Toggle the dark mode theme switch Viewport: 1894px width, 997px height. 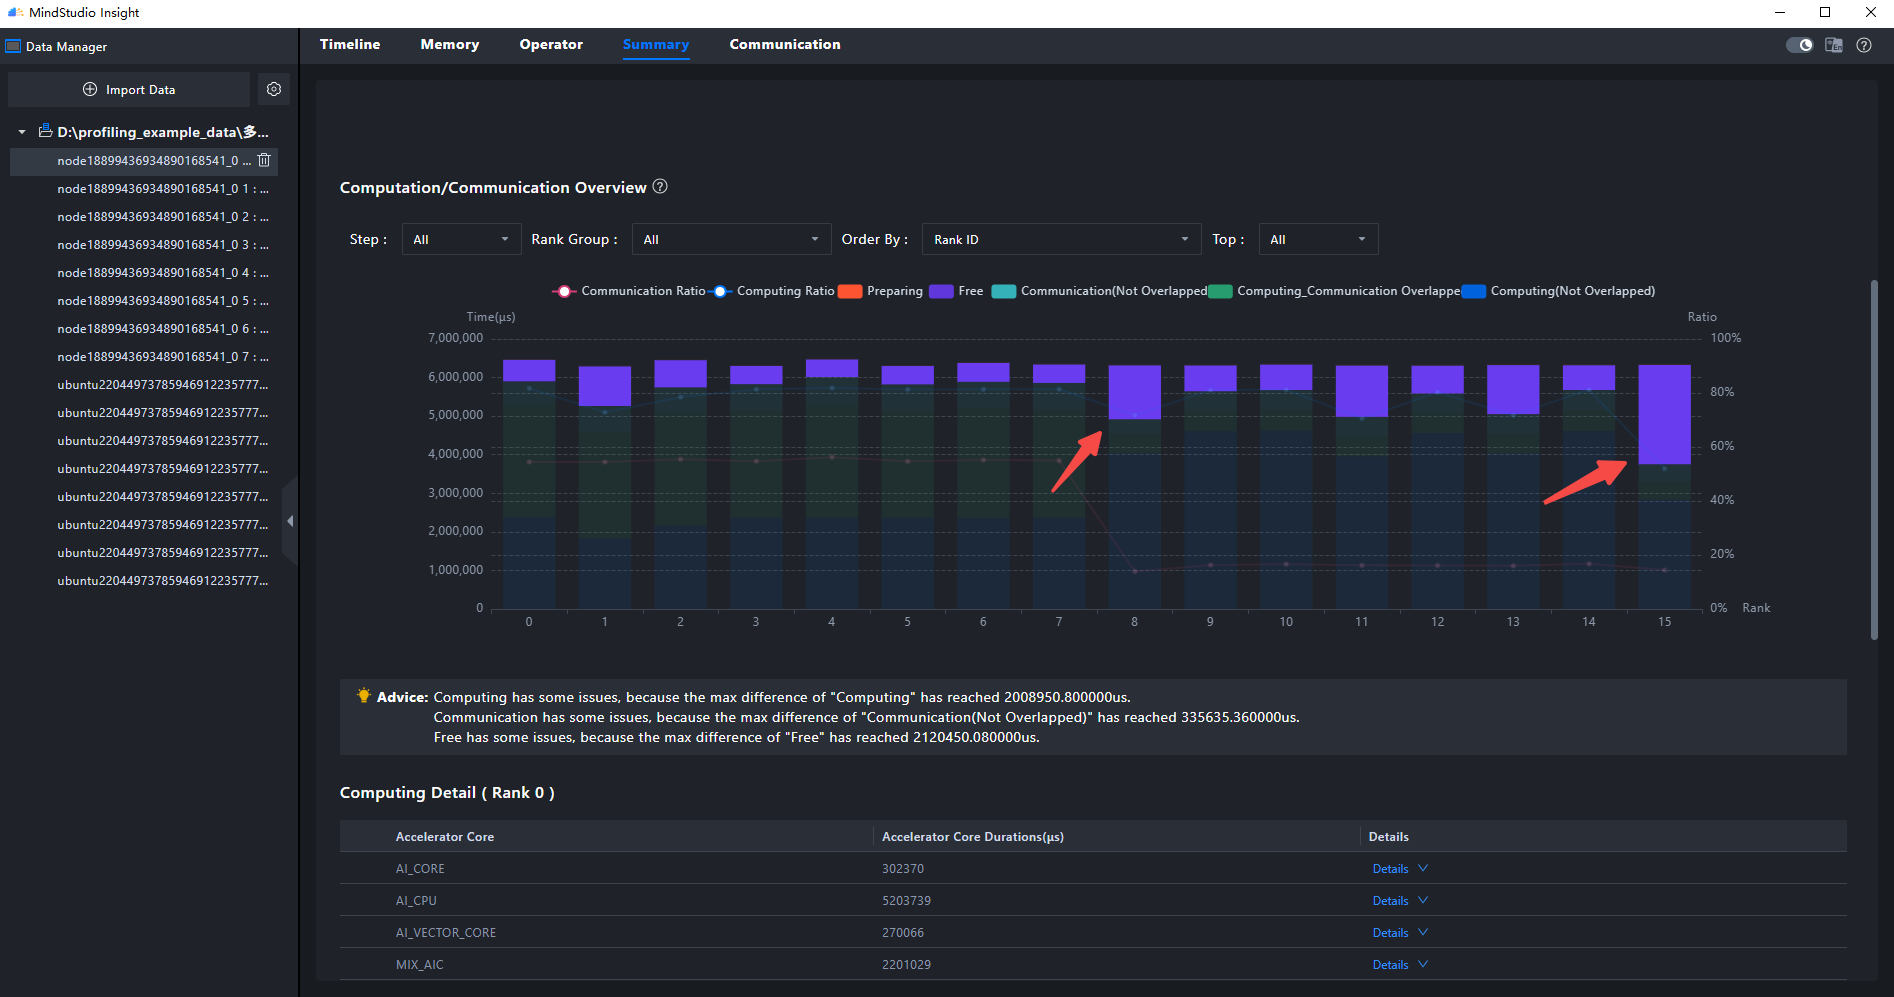click(x=1799, y=45)
